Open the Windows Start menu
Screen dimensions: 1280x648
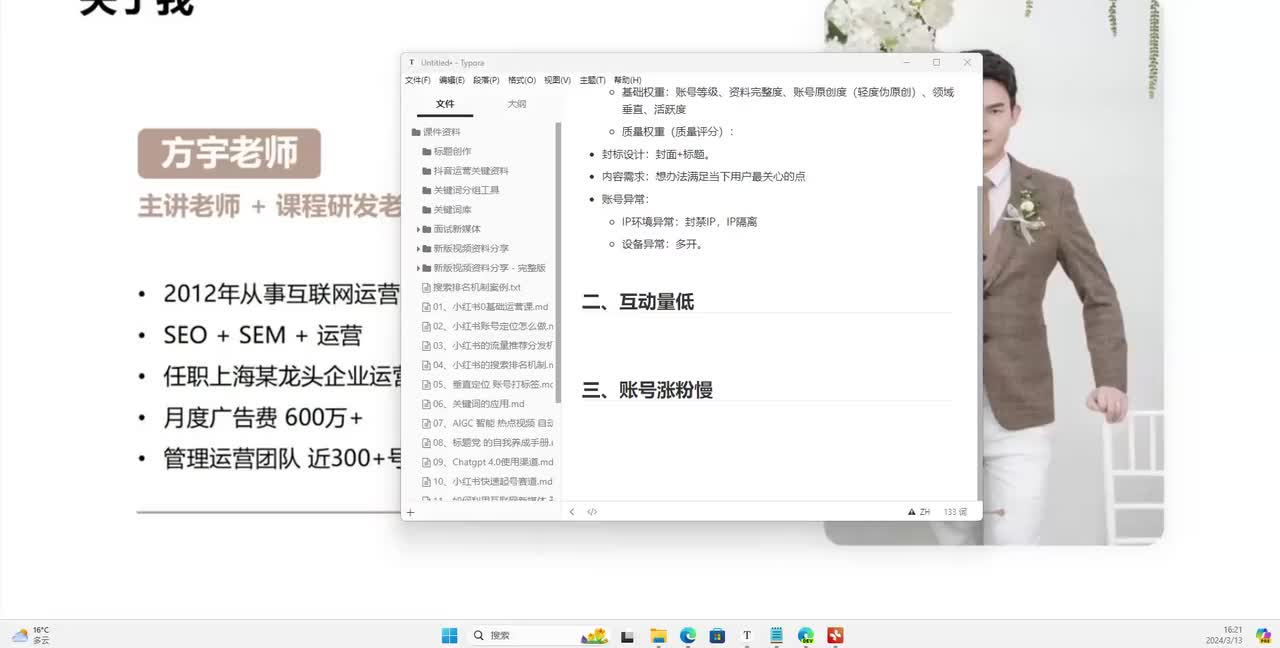click(450, 635)
